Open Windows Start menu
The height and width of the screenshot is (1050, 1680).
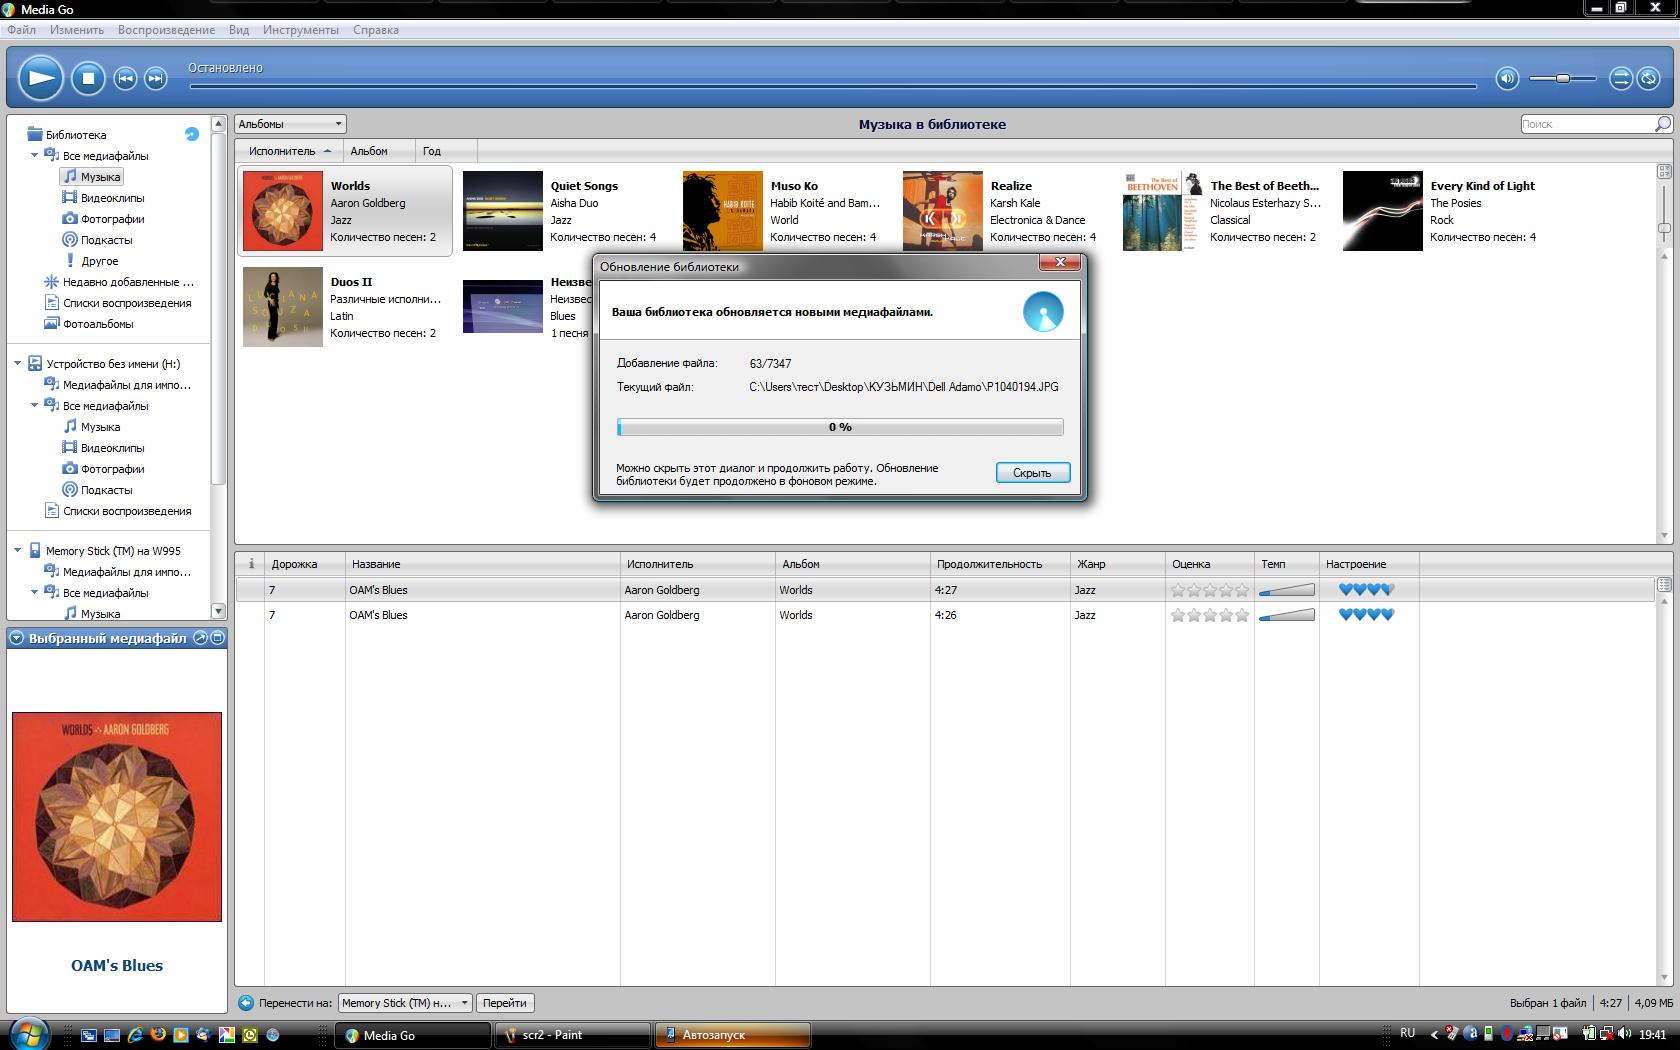point(27,1033)
